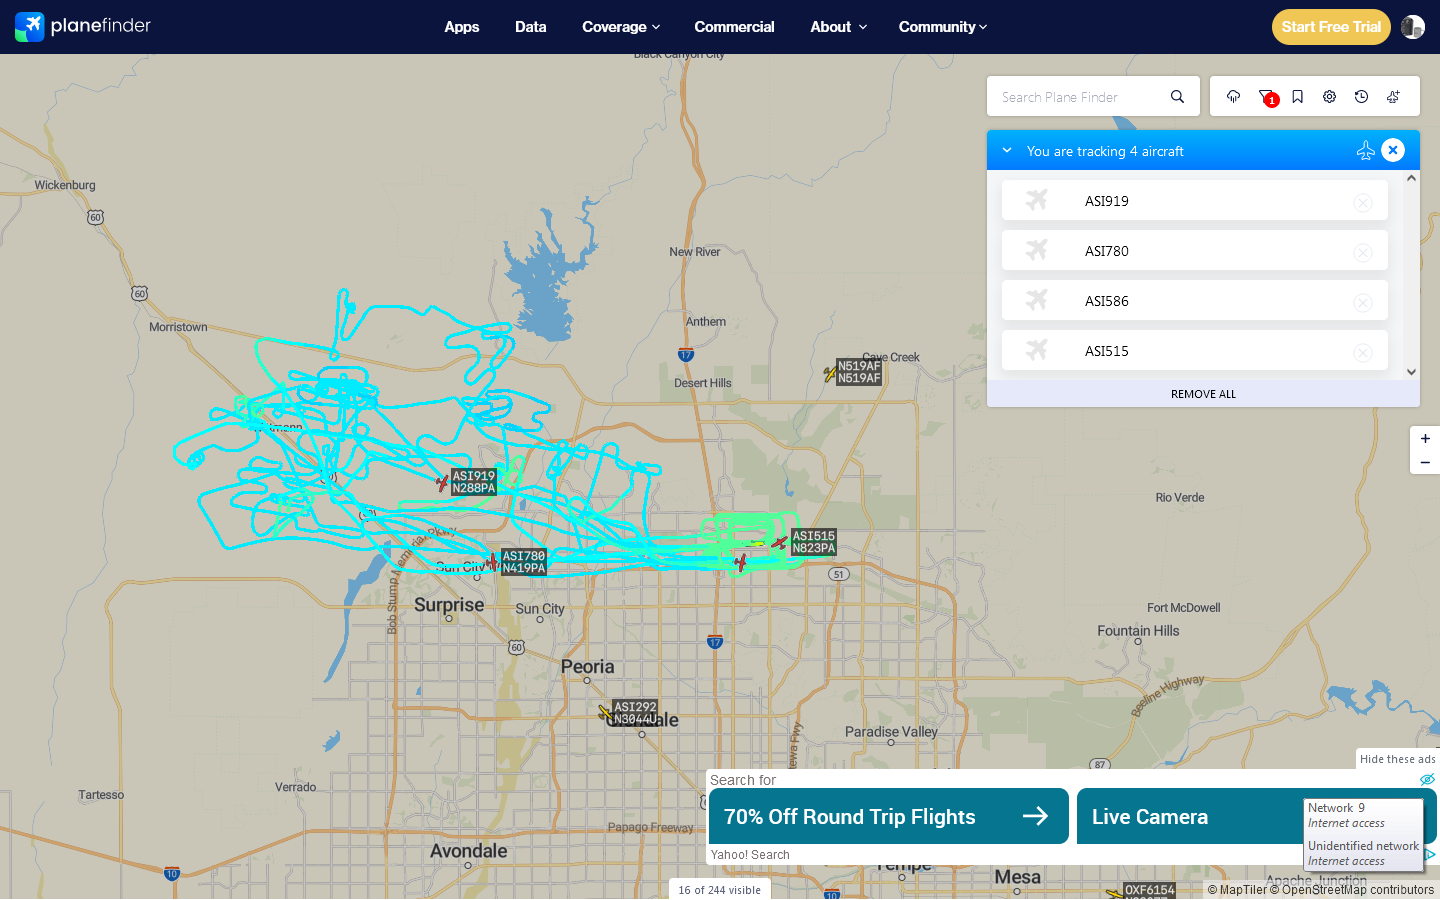The image size is (1440, 900).
Task: Close the tracking aircraft panel
Action: coord(1393,150)
